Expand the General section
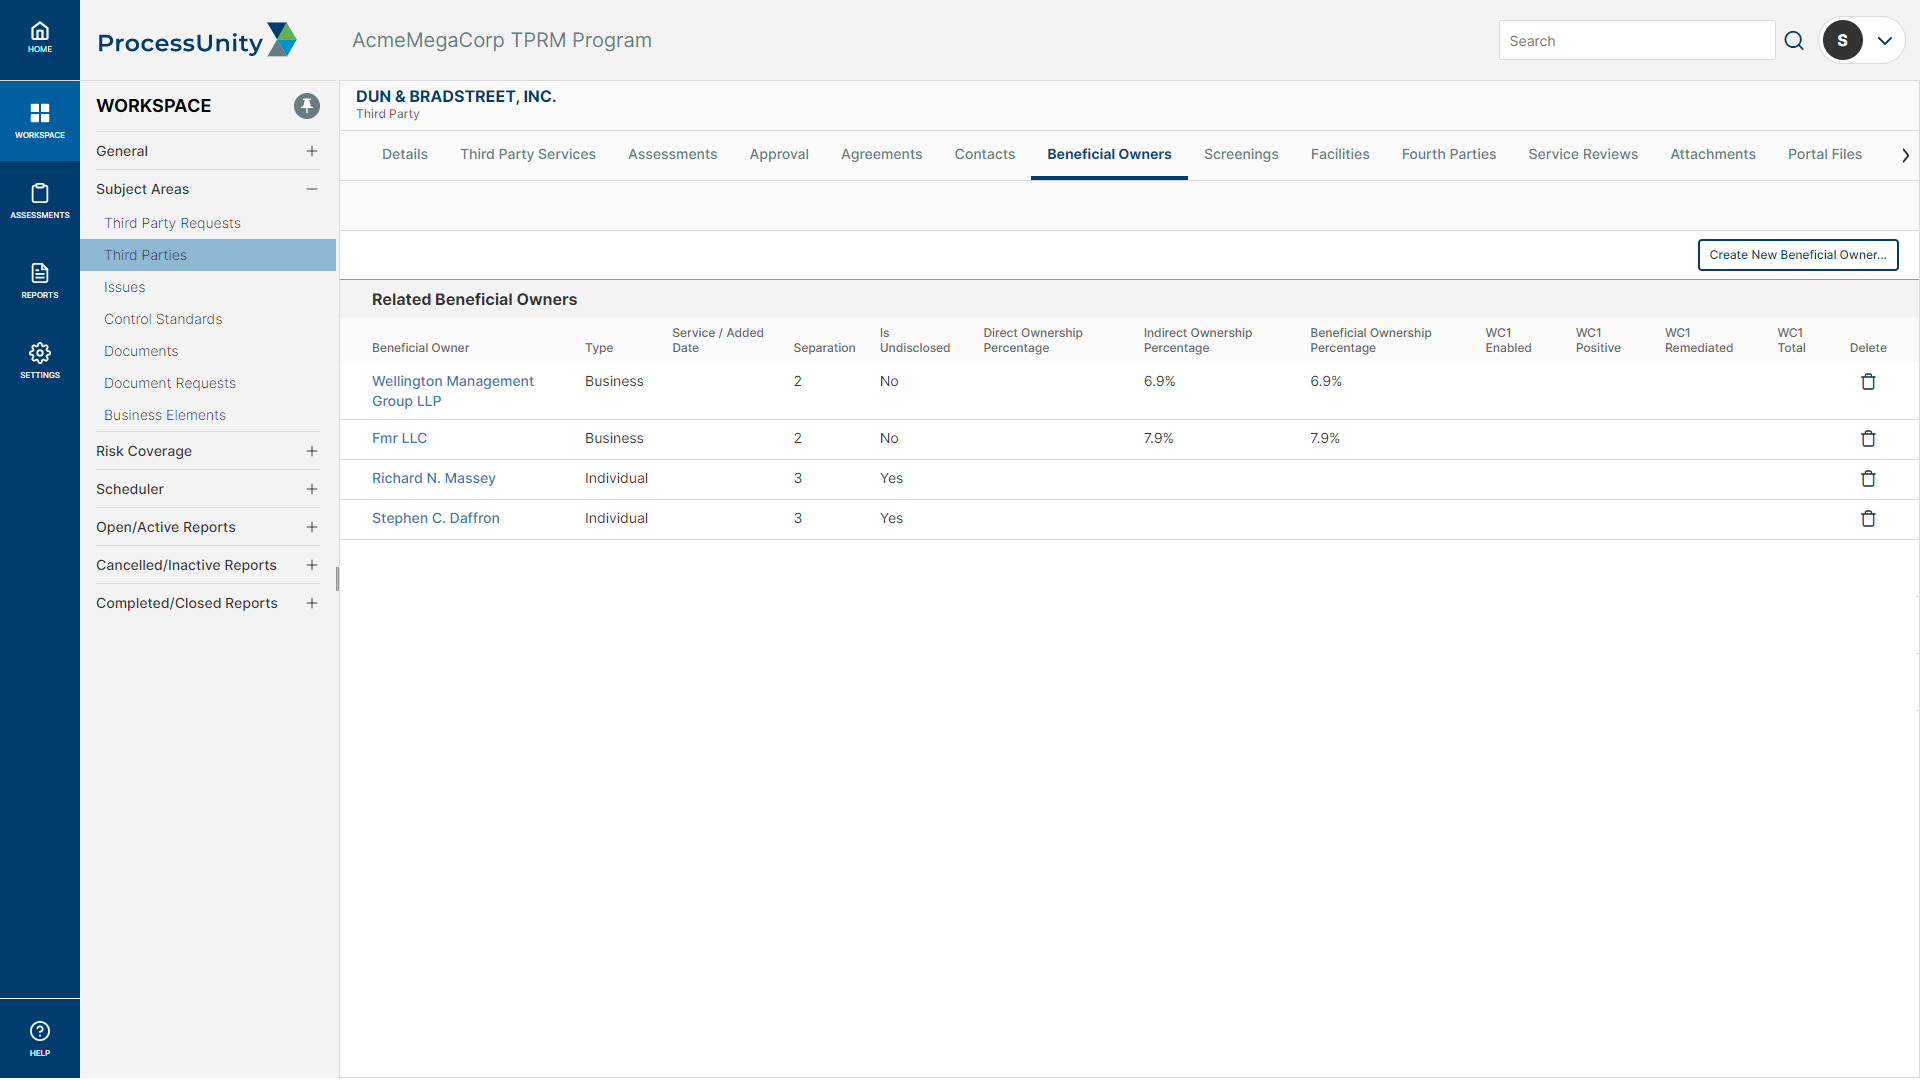Viewport: 1920px width, 1080px height. (313, 150)
